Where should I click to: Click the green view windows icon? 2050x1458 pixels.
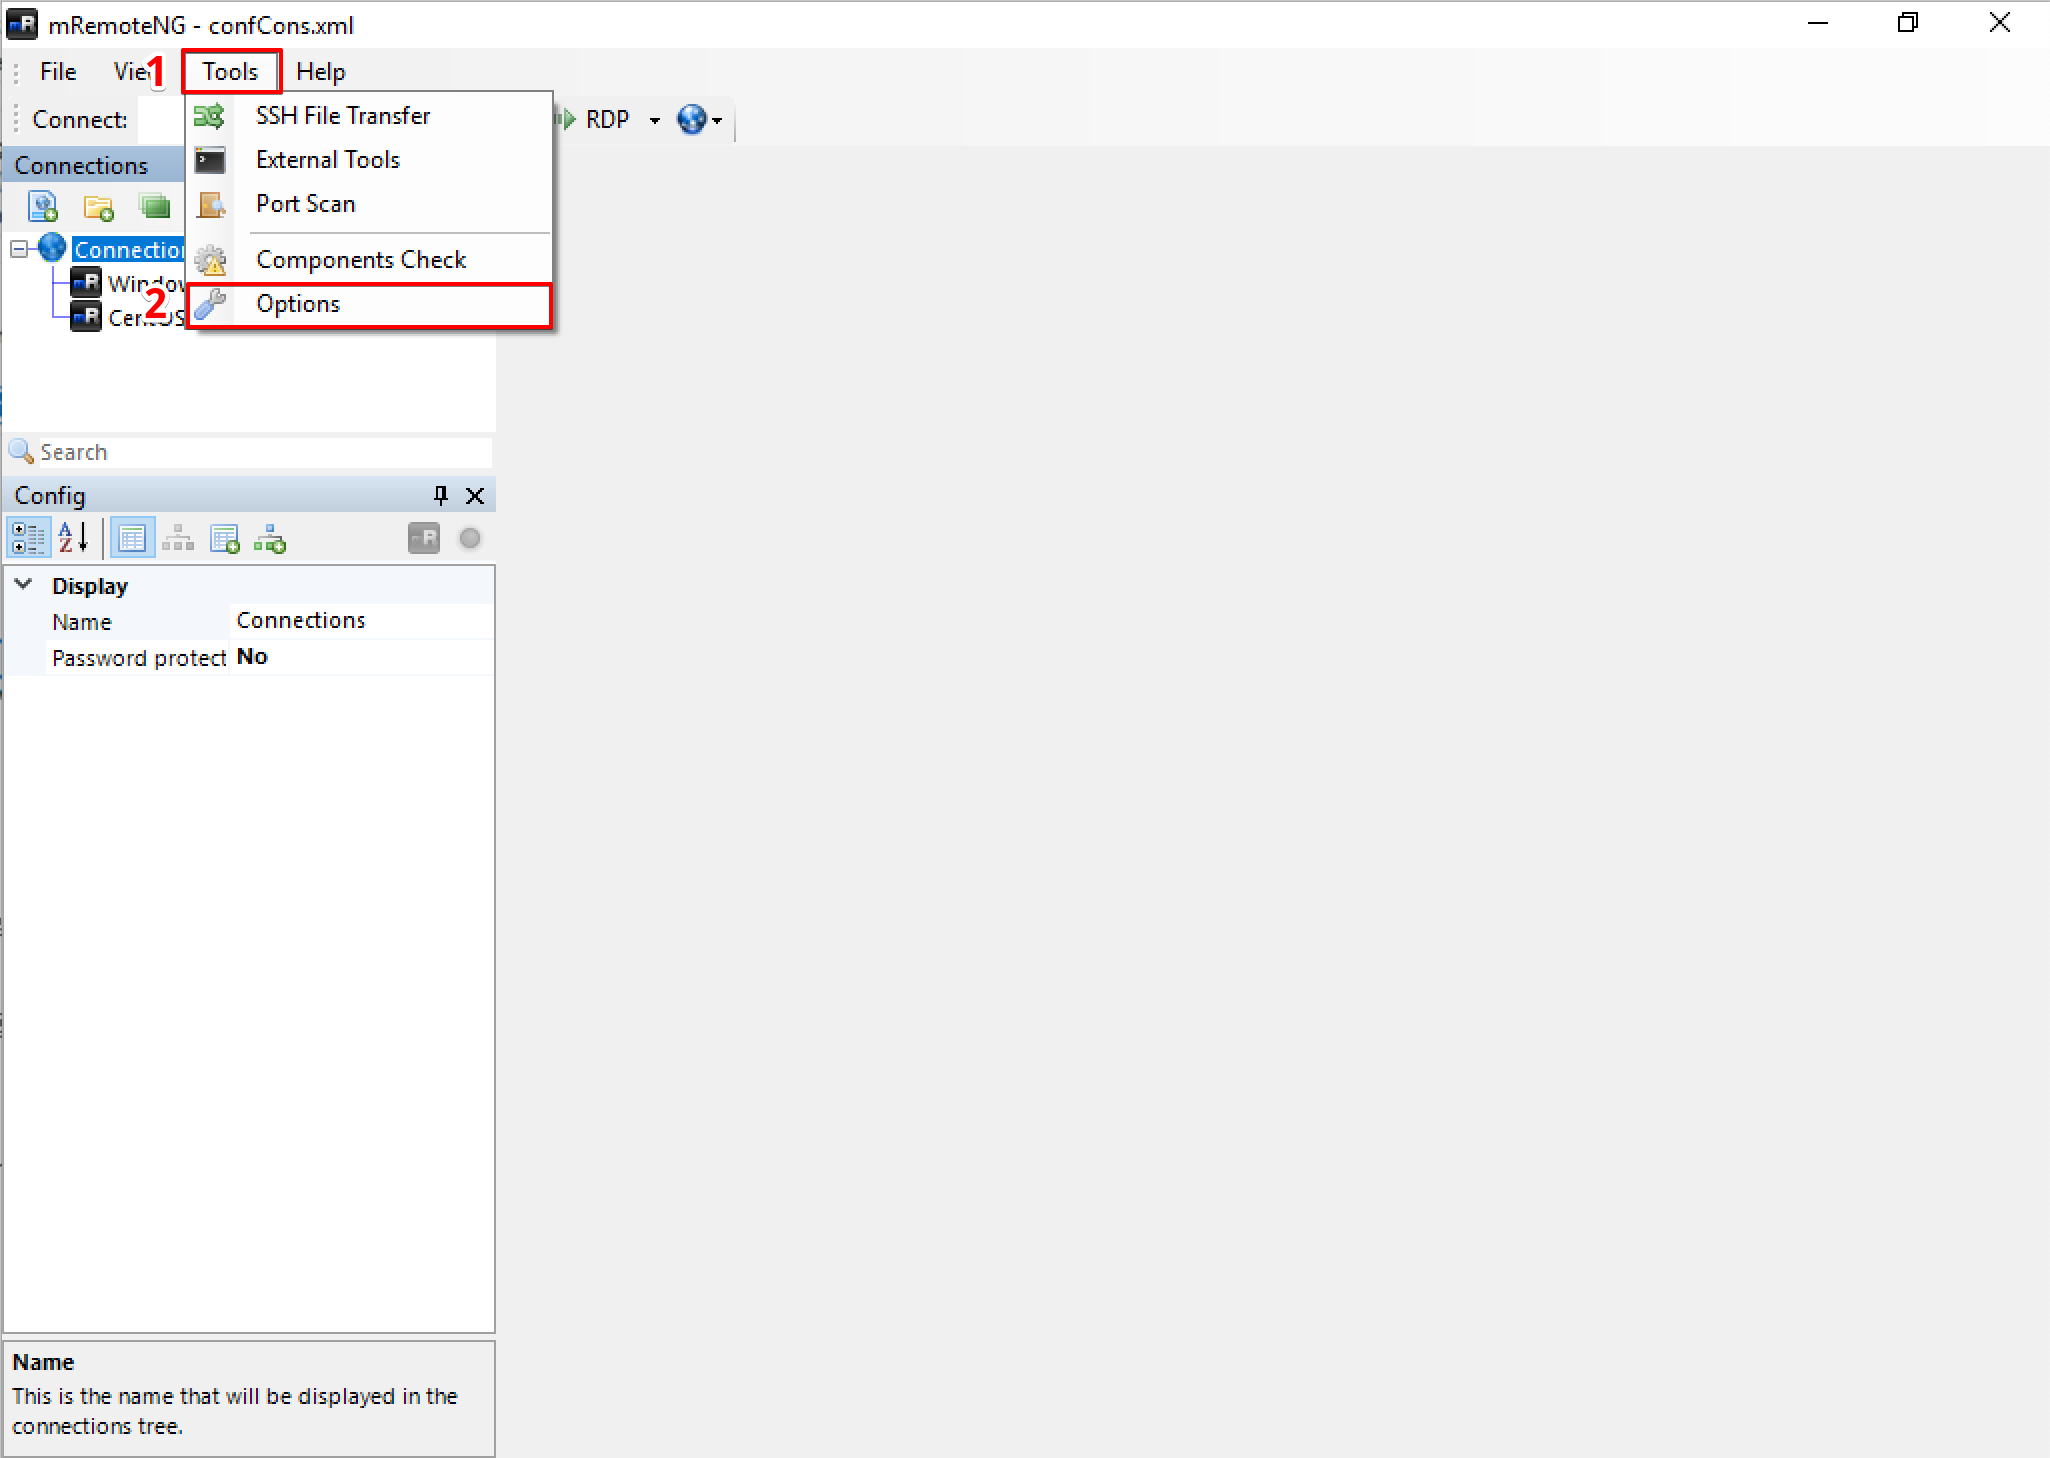(x=154, y=207)
